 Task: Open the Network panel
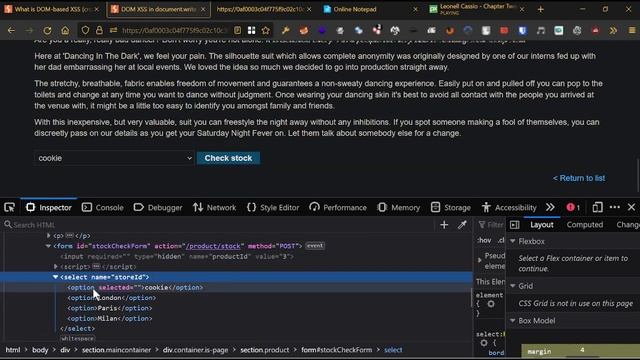coord(214,207)
